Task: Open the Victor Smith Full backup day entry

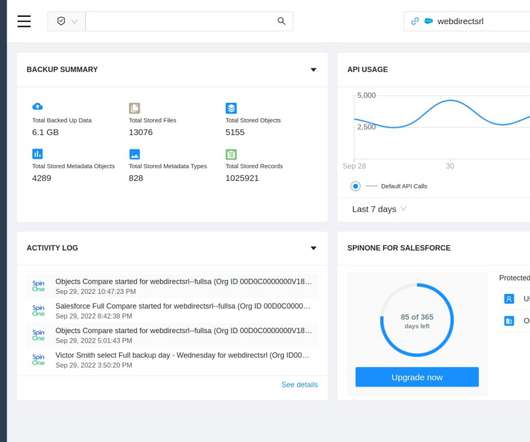Action: [x=172, y=360]
